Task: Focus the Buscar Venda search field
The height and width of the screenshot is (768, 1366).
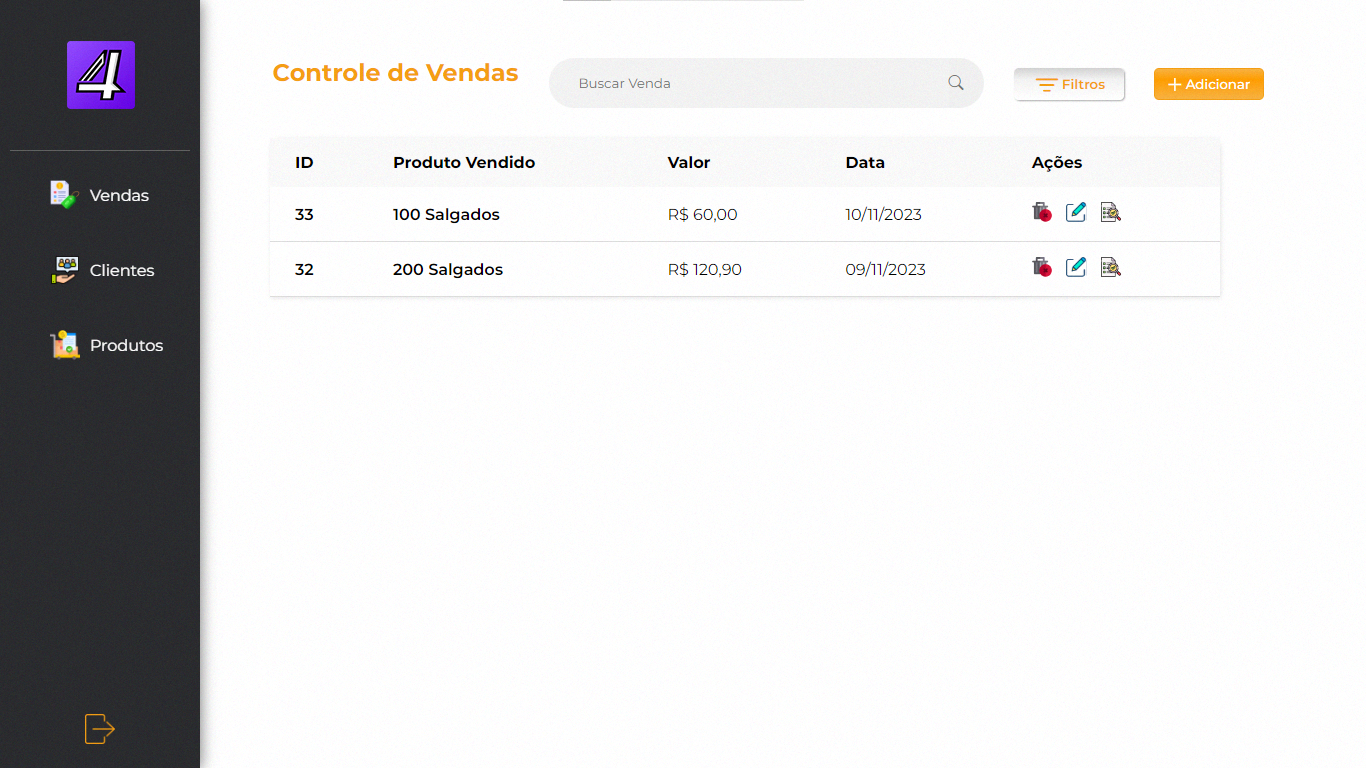Action: (x=766, y=83)
